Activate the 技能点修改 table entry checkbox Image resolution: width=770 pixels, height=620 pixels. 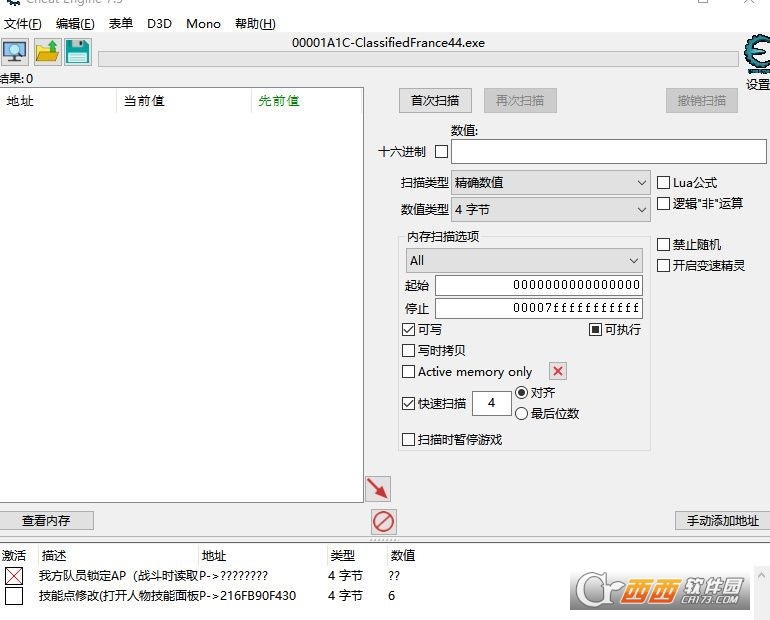point(14,596)
